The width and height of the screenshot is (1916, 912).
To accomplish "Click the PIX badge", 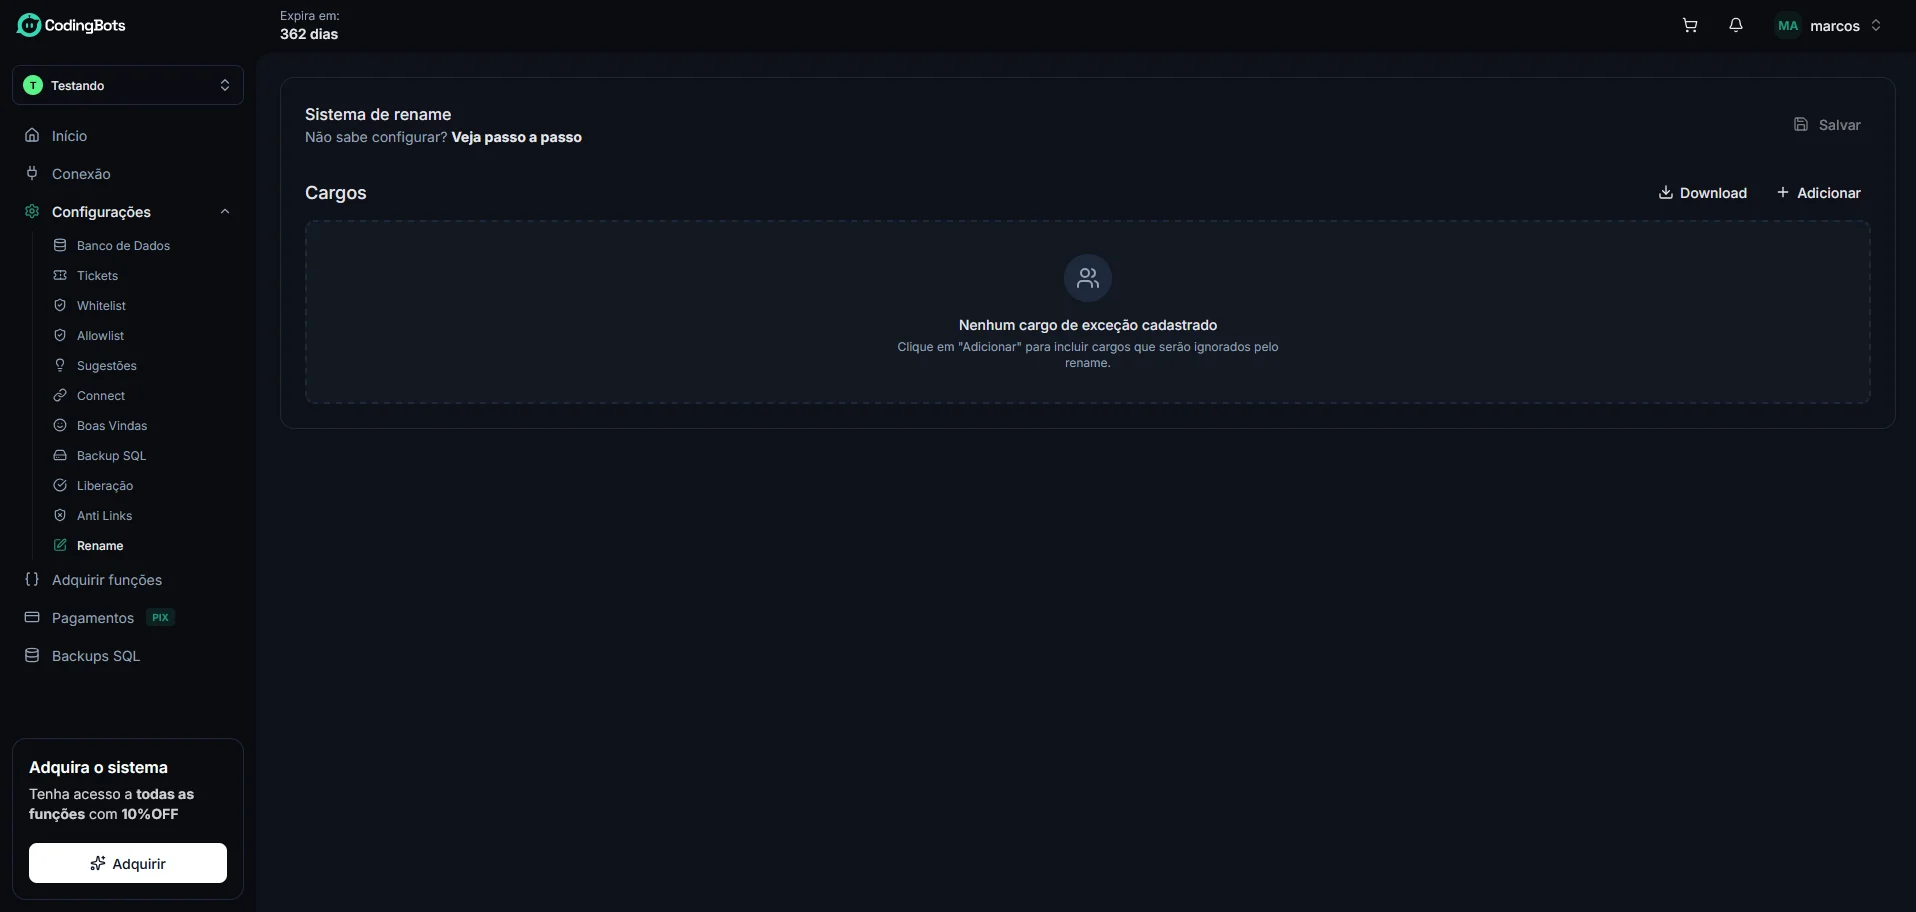I will [x=160, y=617].
